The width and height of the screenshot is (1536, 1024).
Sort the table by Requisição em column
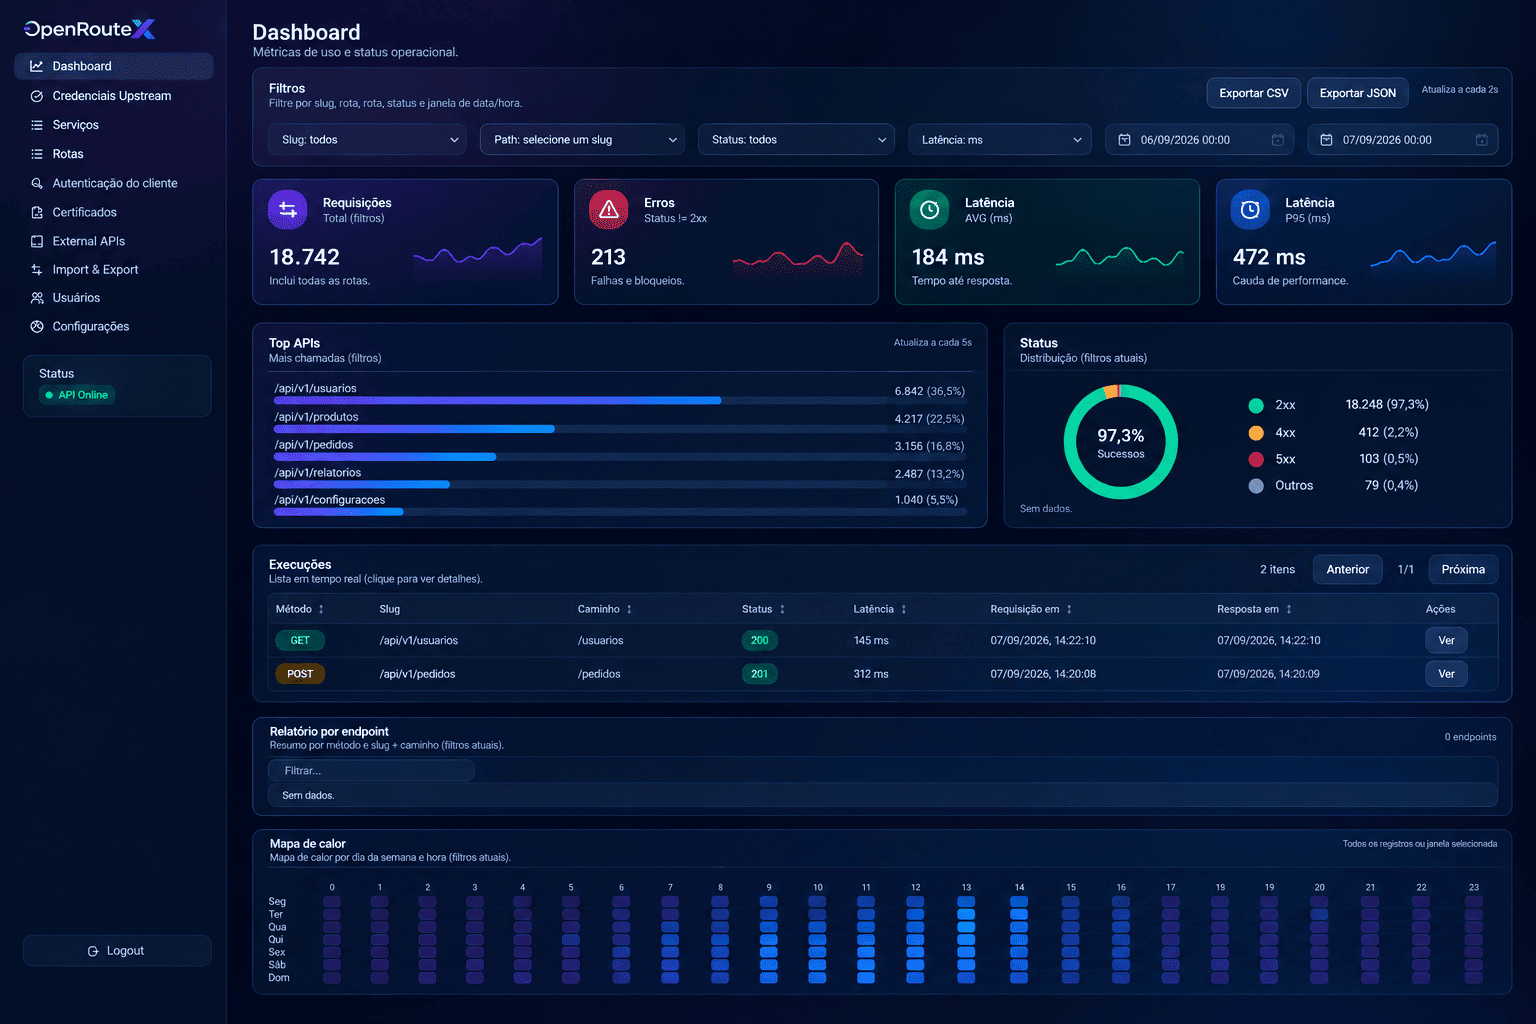click(x=1031, y=609)
